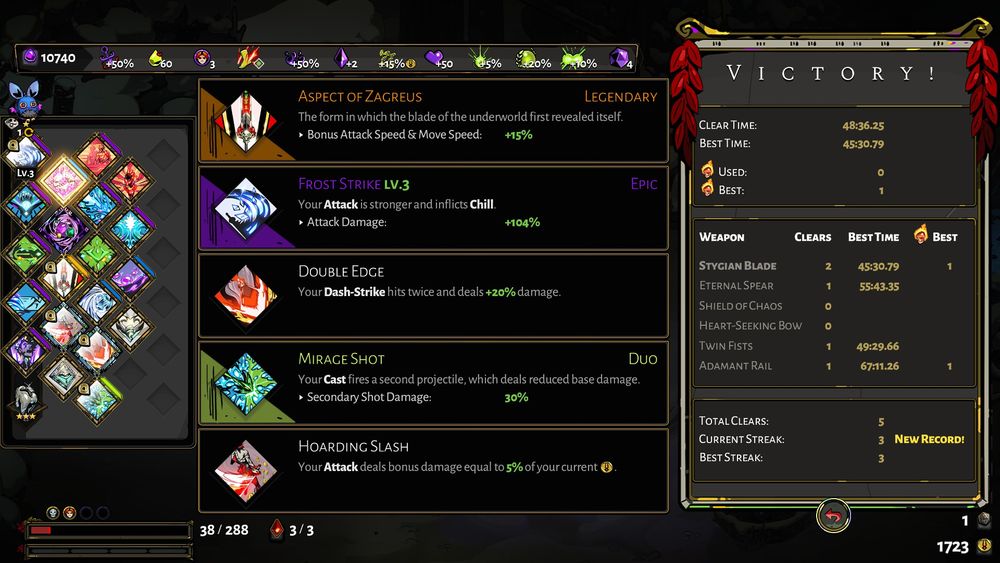Select the Double Edge boon icon
The height and width of the screenshot is (563, 1000).
click(246, 296)
